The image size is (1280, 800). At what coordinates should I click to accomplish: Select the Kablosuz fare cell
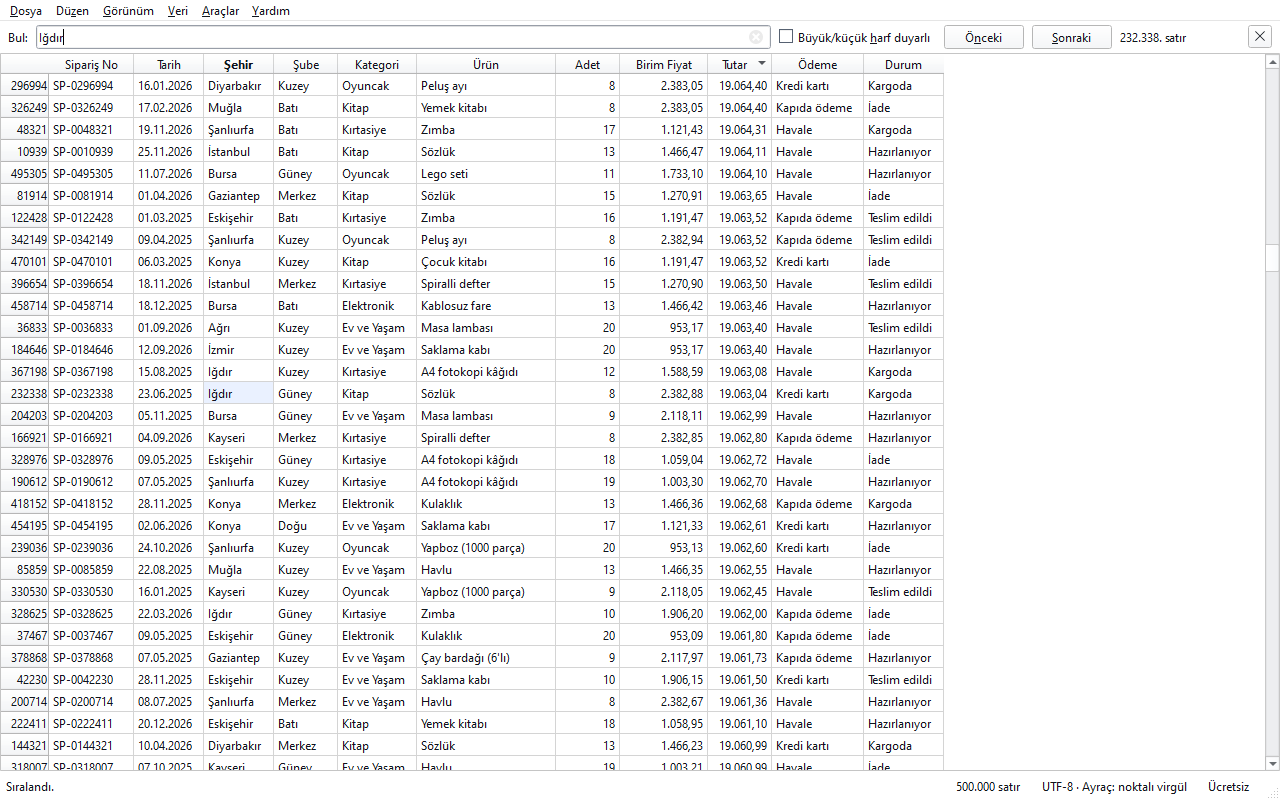click(x=486, y=306)
